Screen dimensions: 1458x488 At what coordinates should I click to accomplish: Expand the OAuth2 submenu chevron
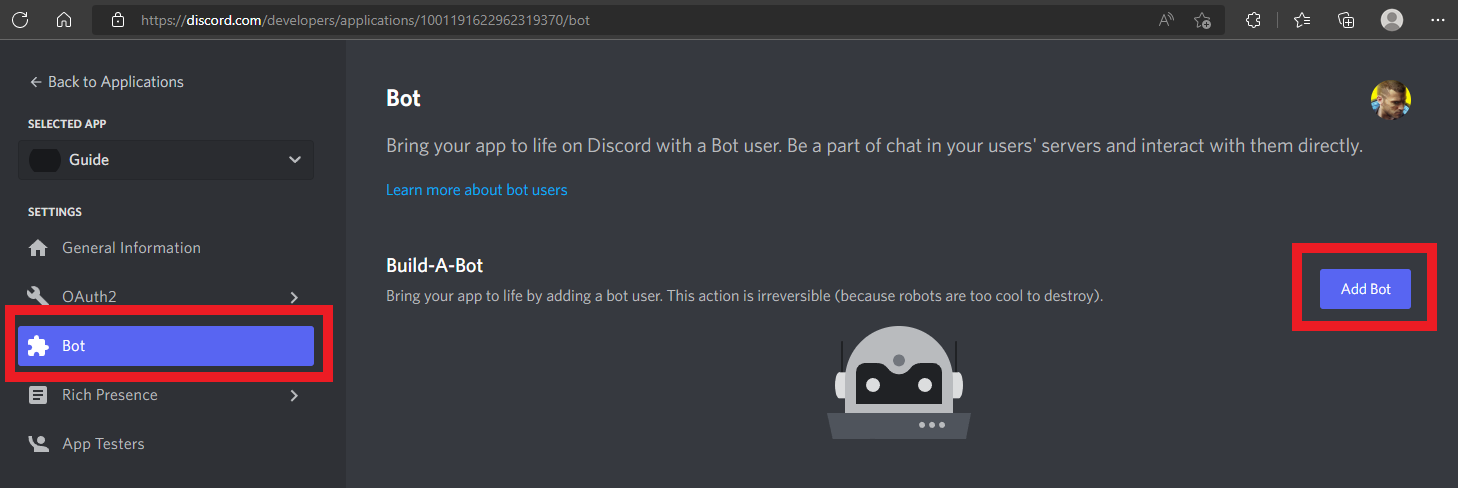click(x=294, y=297)
